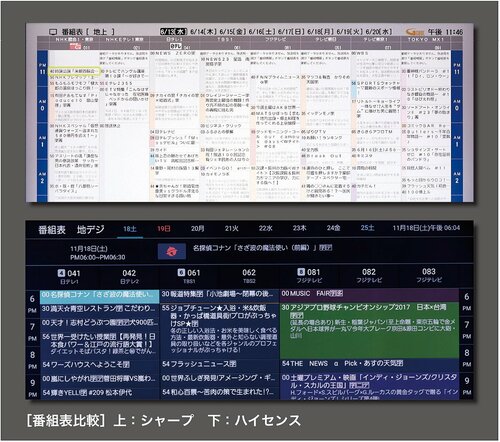The height and width of the screenshot is (442, 500).
Task: Select 30 満天☆青空レストラン program
Action: click(99, 309)
